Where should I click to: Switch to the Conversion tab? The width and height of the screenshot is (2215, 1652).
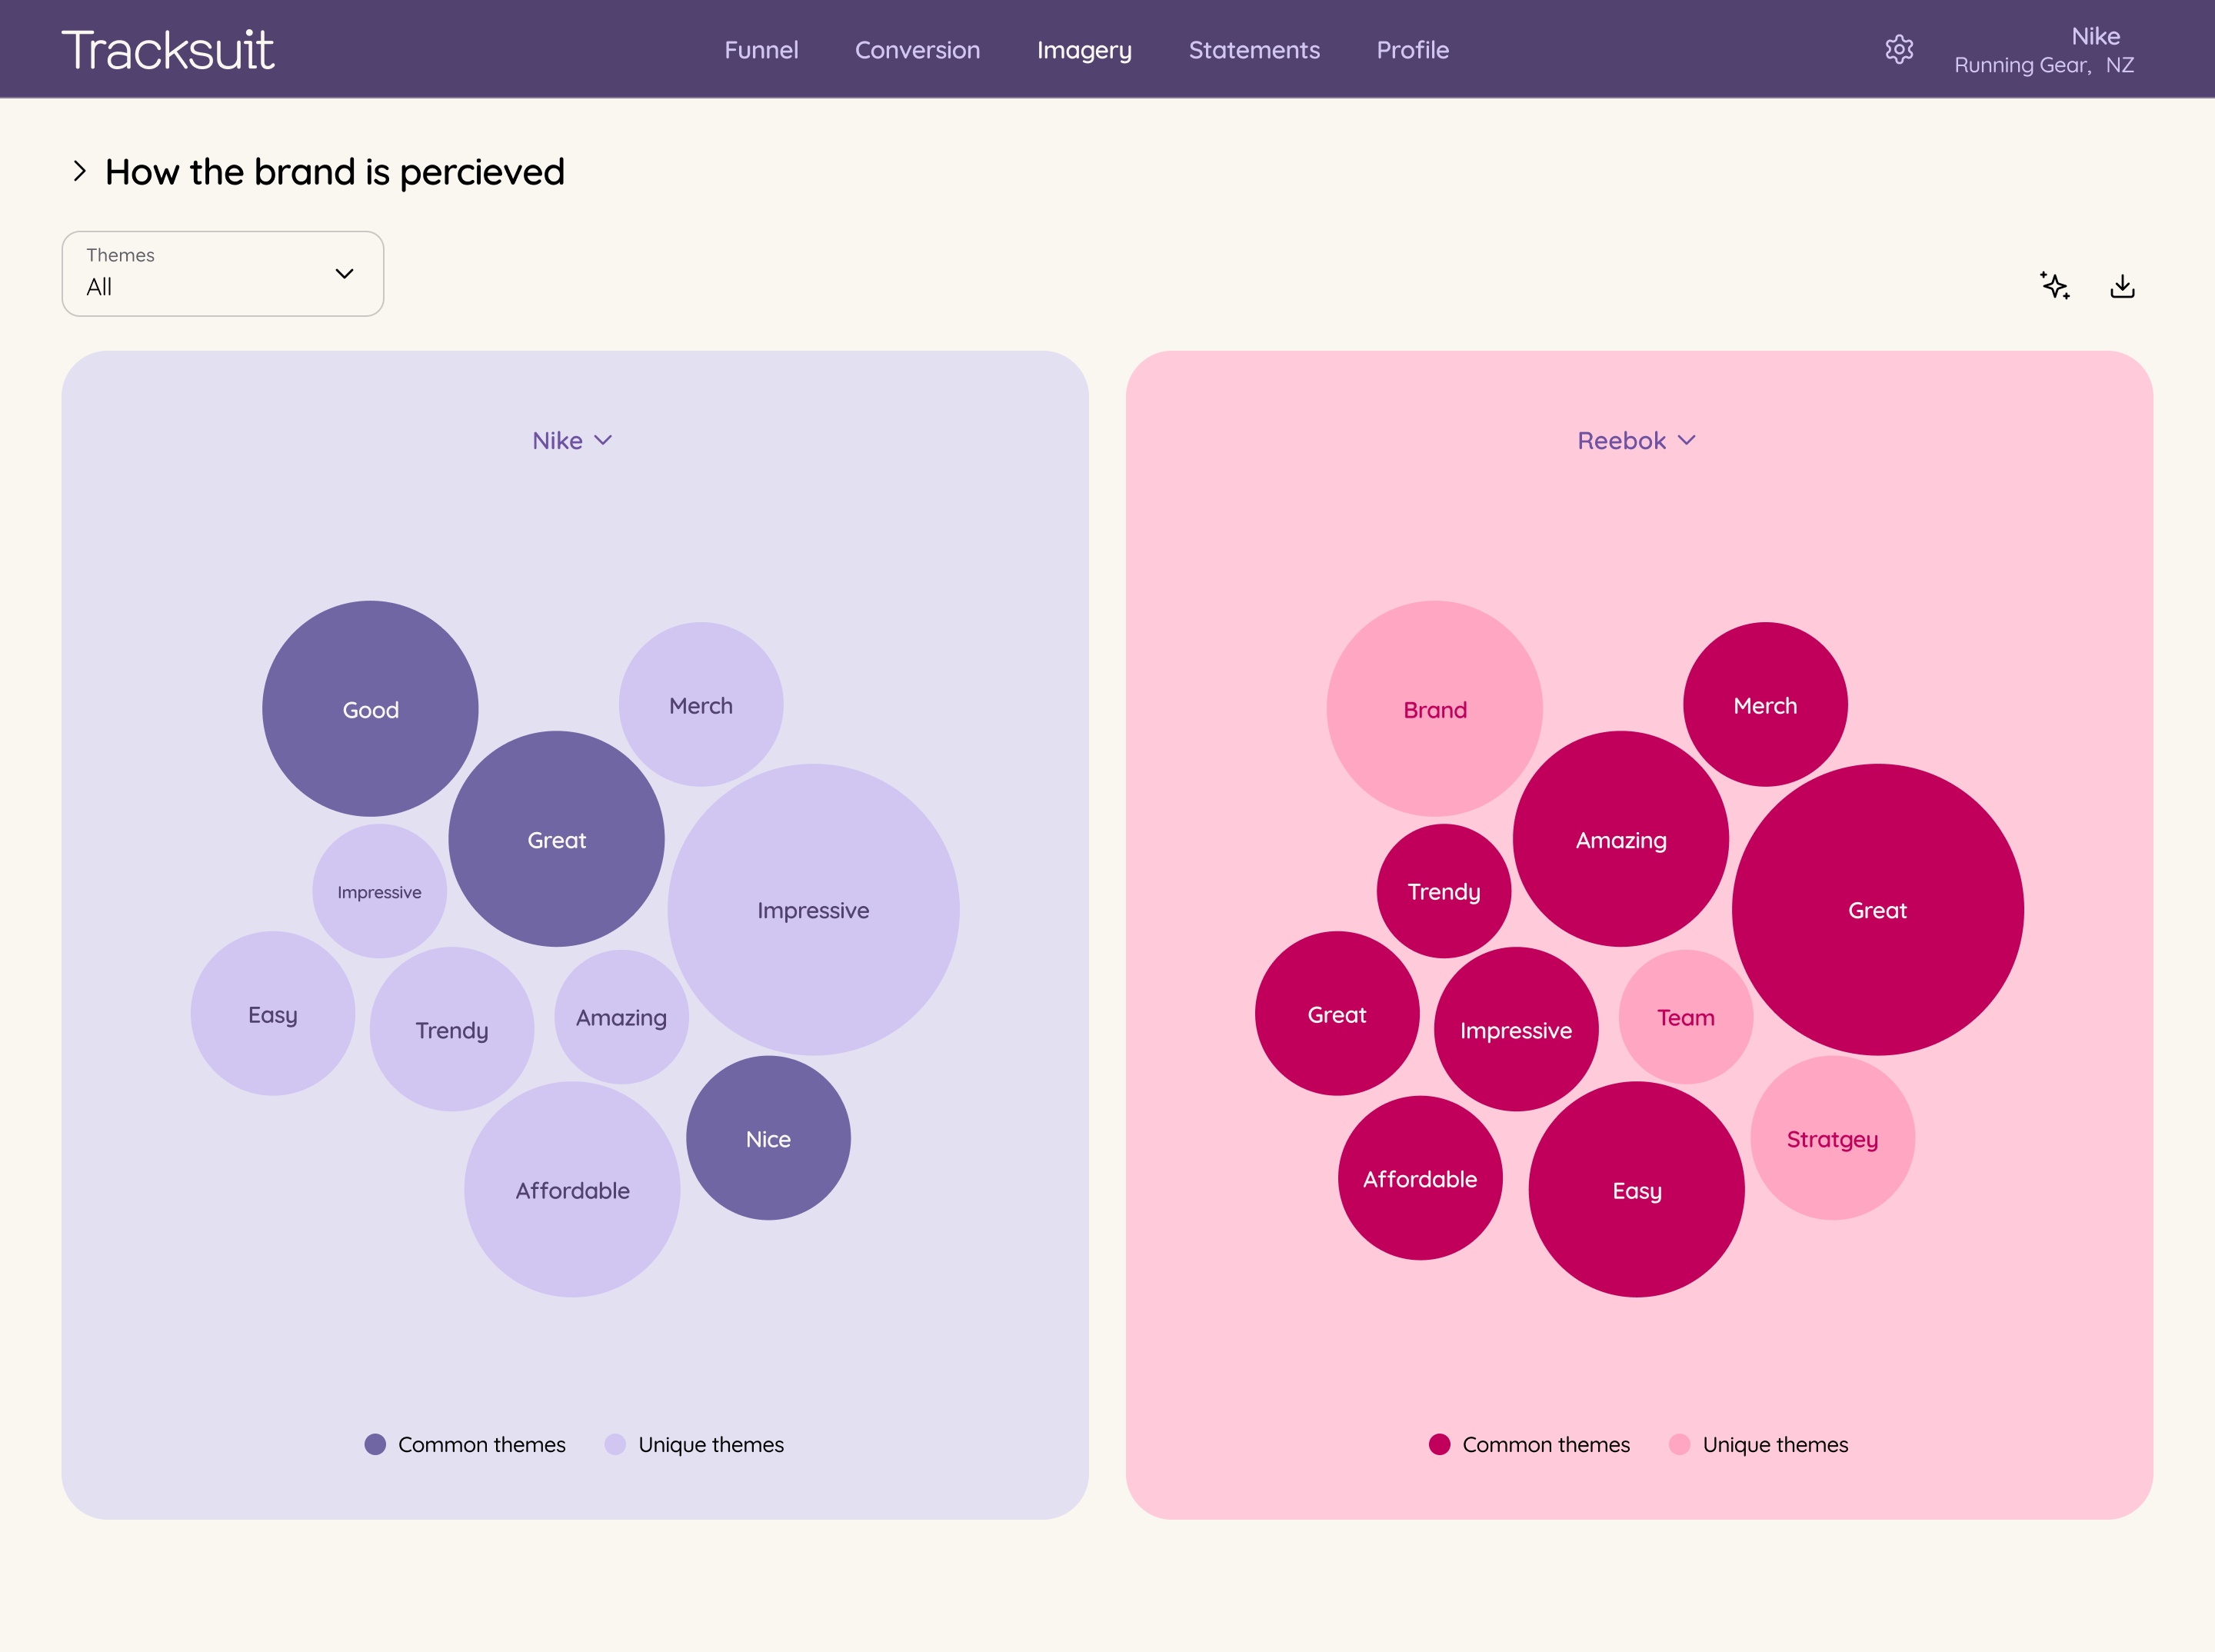[x=917, y=50]
